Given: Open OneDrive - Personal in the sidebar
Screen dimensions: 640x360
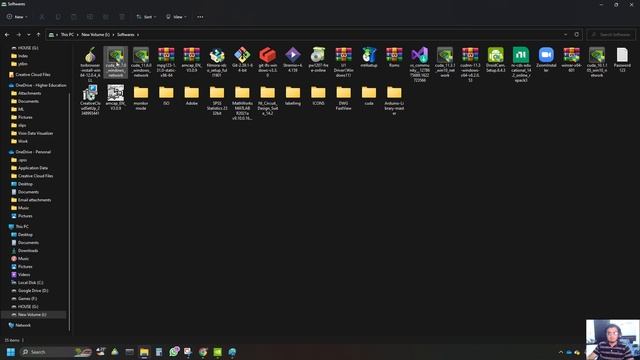Looking at the screenshot, I should 33,152.
